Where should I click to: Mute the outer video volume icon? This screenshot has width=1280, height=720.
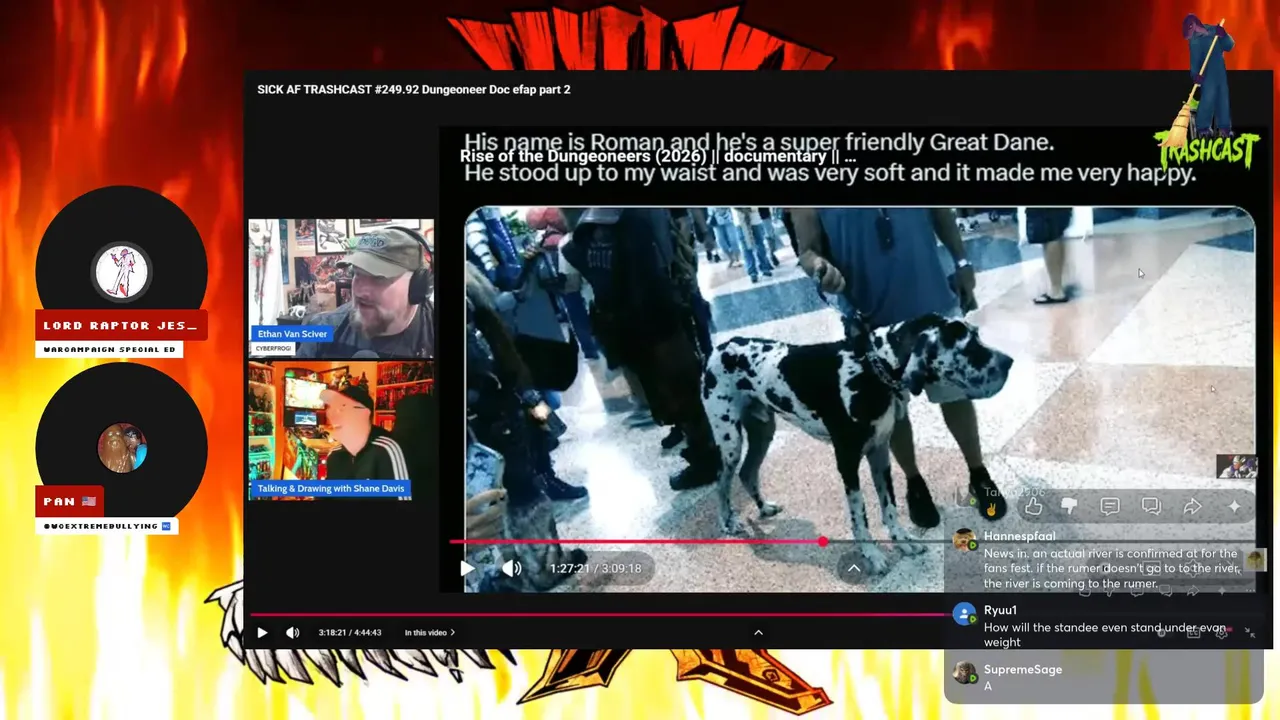[x=292, y=632]
